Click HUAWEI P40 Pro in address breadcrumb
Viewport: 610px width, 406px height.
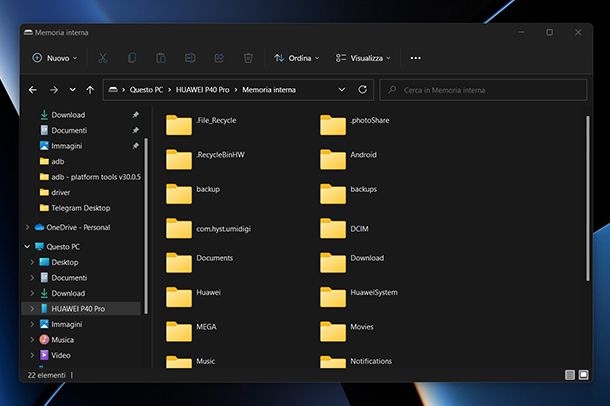point(203,90)
